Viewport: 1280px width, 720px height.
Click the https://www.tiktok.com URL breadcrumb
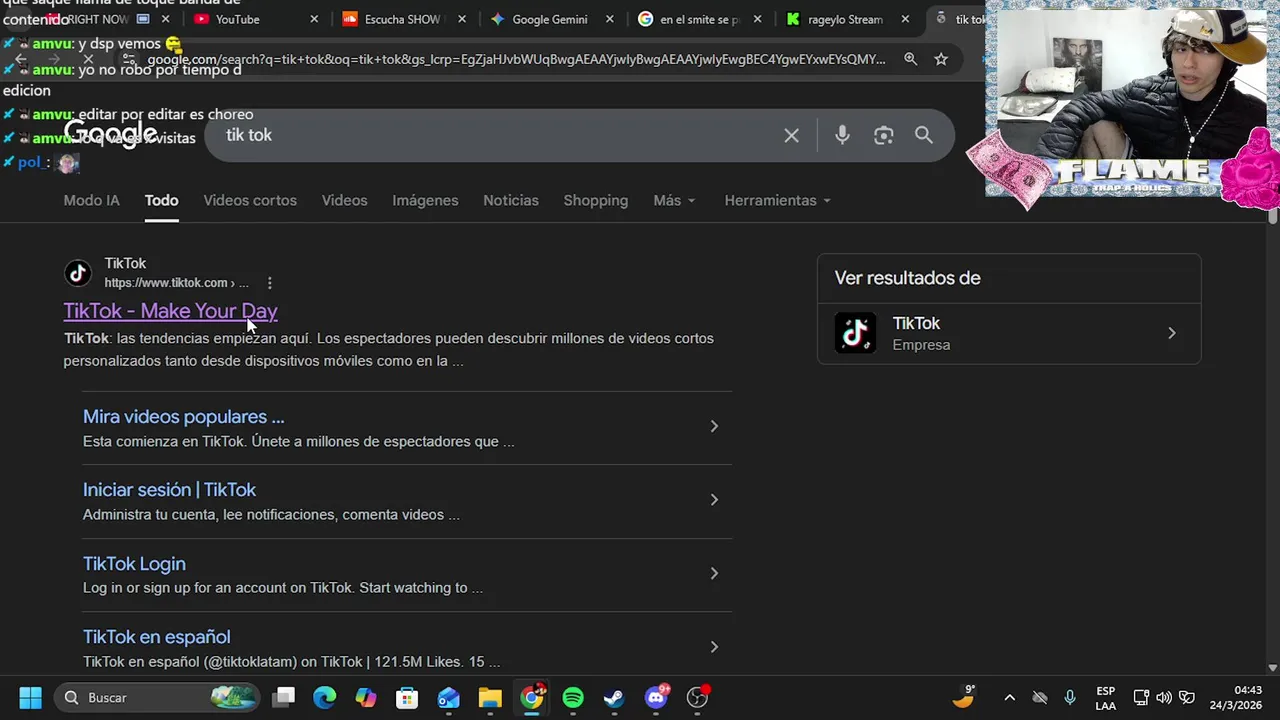coord(176,283)
